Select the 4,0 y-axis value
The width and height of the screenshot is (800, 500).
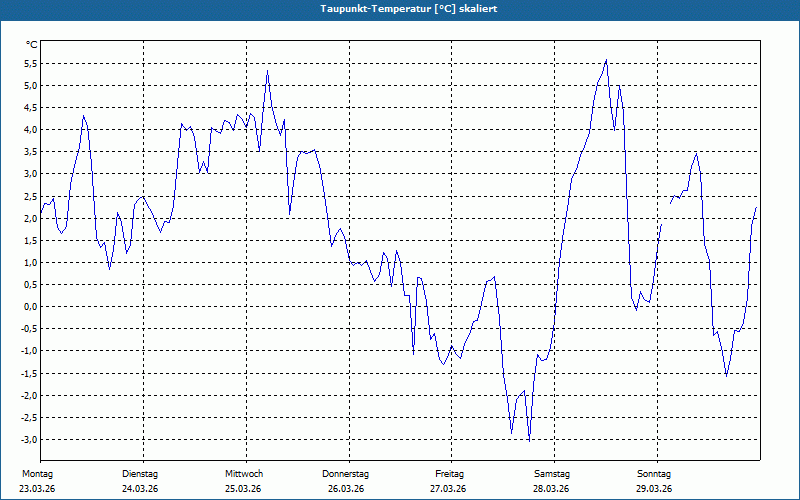tap(31, 130)
